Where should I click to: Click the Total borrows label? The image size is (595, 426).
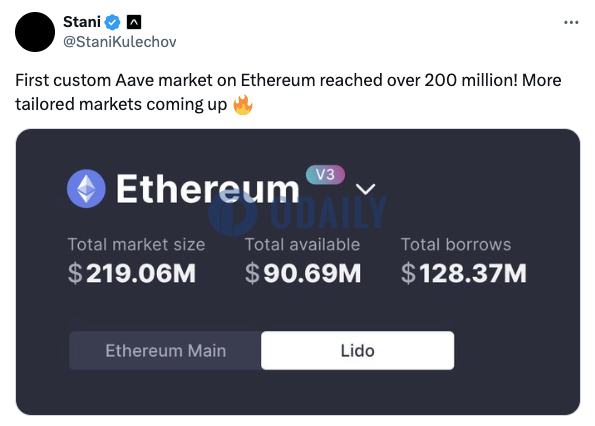tap(456, 245)
